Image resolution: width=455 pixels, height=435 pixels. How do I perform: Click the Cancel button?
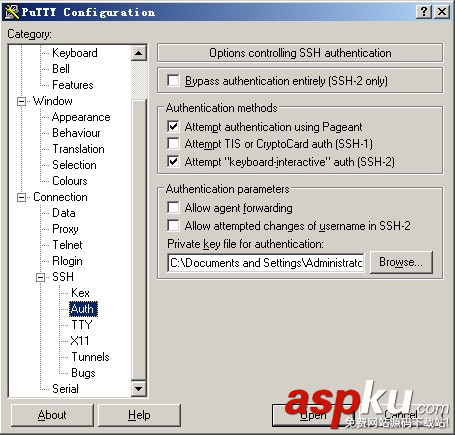[x=400, y=415]
